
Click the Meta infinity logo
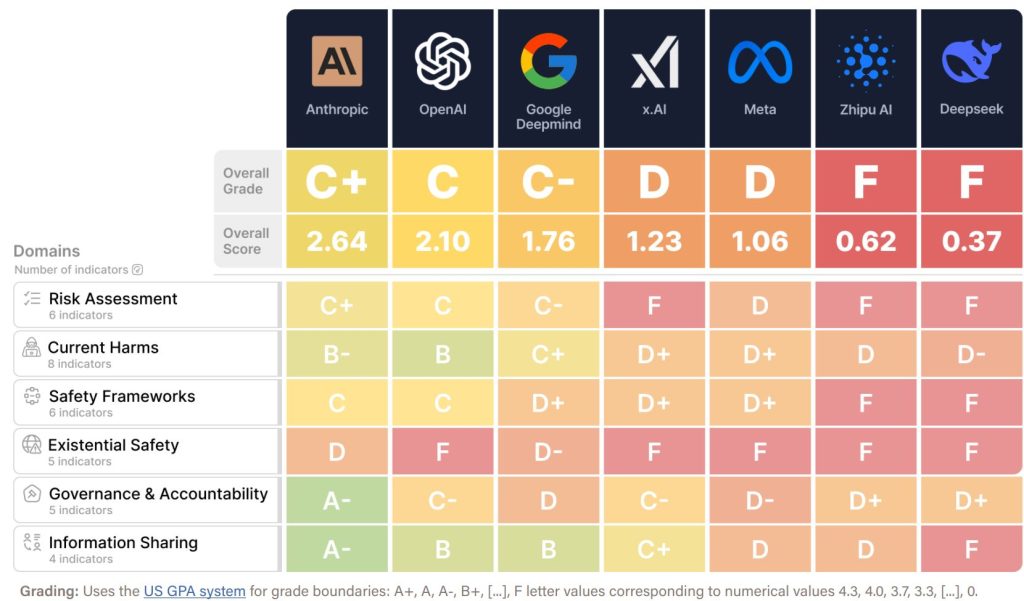click(x=760, y=63)
